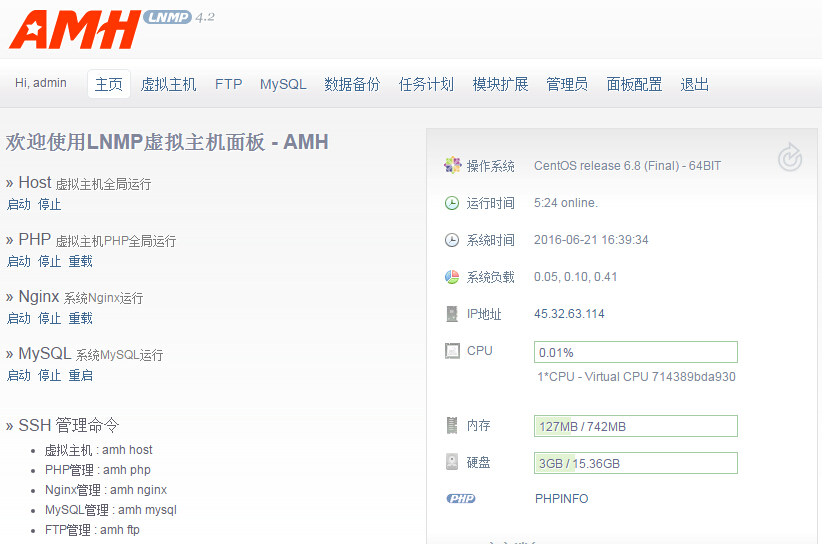The image size is (822, 544).
Task: Click the operating system icon
Action: pos(452,165)
